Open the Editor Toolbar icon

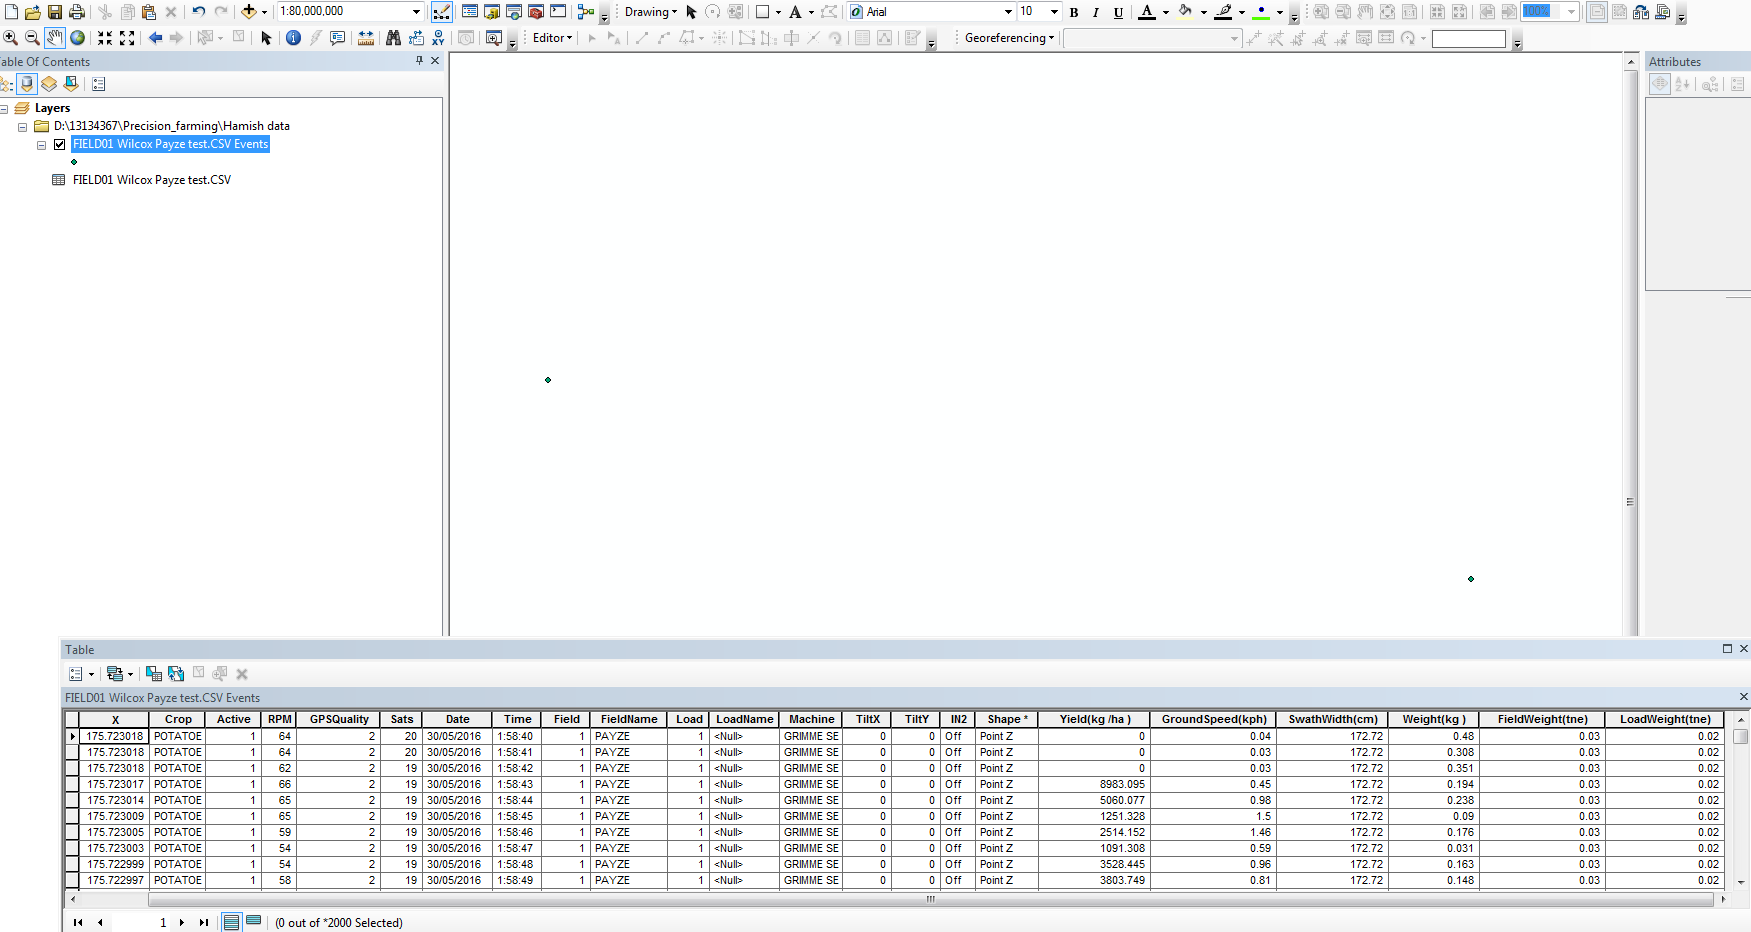pyautogui.click(x=441, y=12)
